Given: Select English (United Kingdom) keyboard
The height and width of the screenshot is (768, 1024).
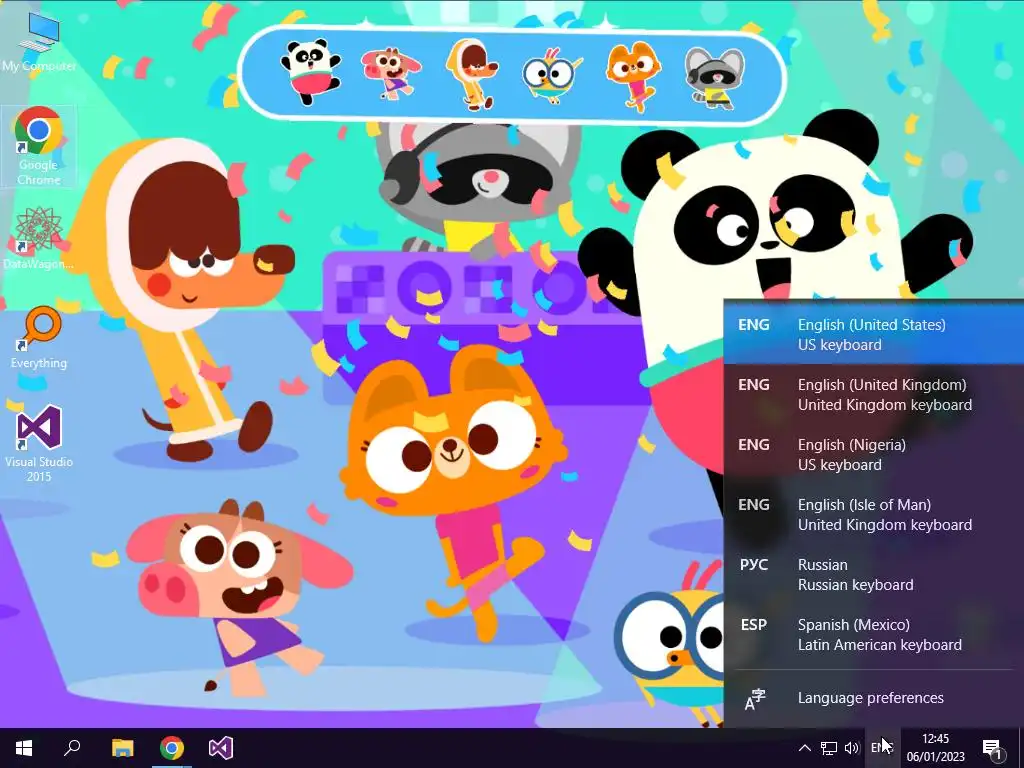Looking at the screenshot, I should click(x=874, y=394).
